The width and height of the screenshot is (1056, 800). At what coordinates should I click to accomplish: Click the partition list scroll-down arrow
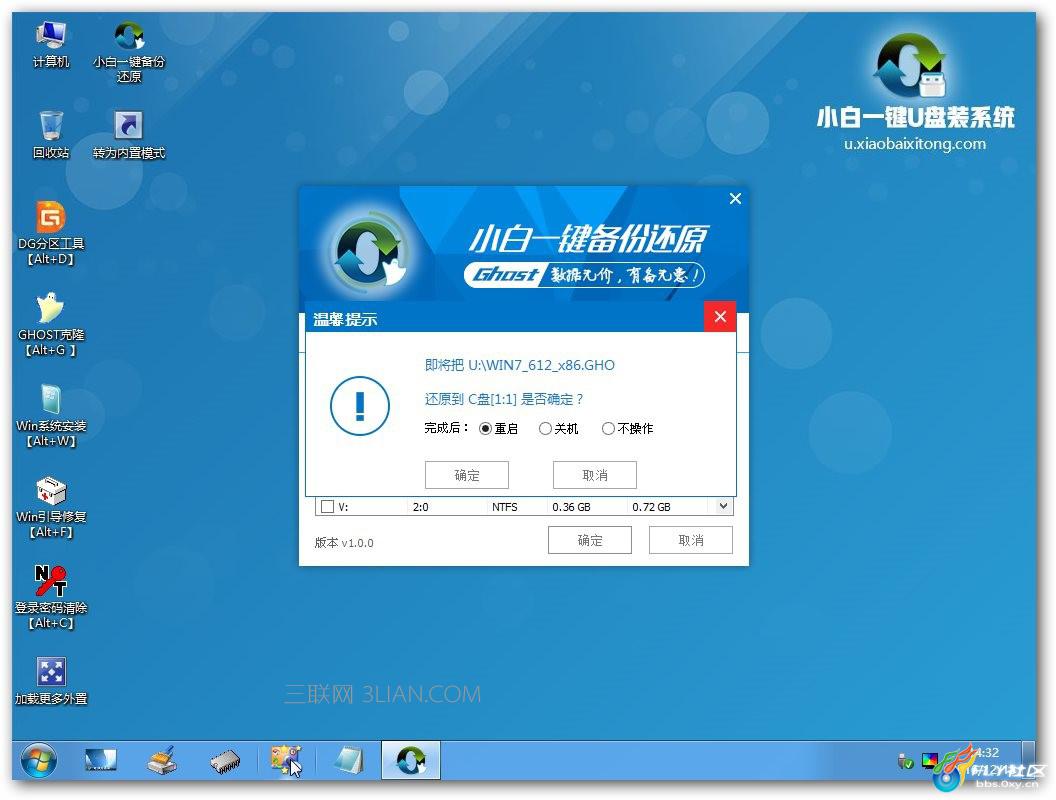click(x=723, y=506)
